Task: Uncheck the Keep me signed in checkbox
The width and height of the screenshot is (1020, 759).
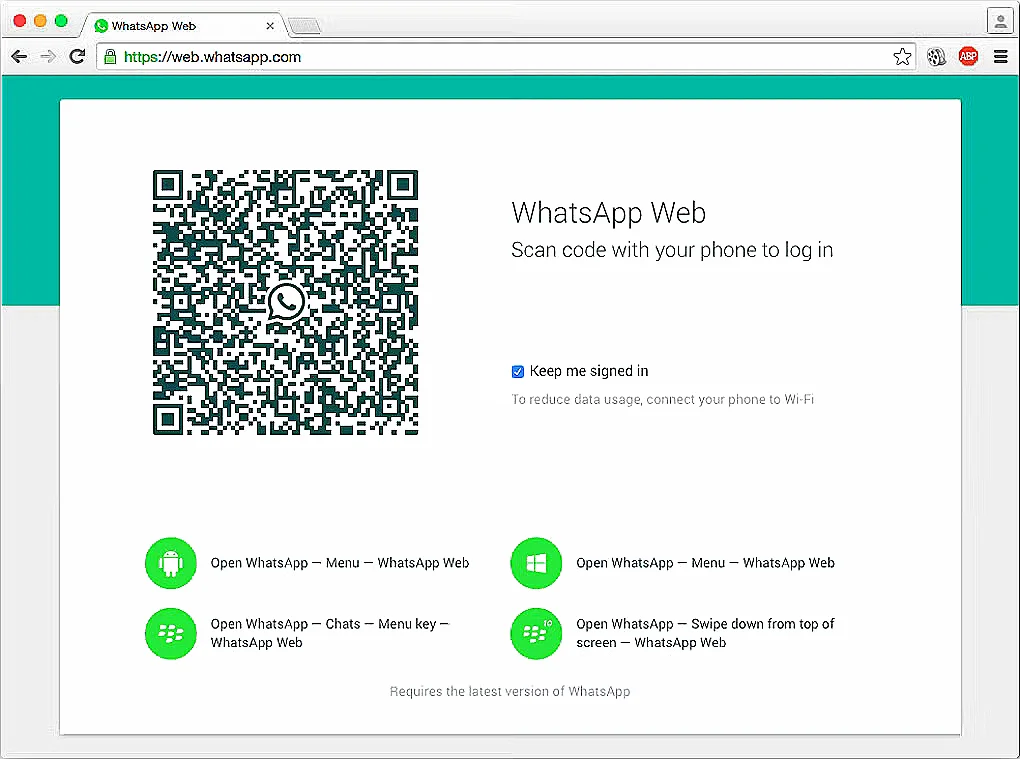Action: (x=518, y=371)
